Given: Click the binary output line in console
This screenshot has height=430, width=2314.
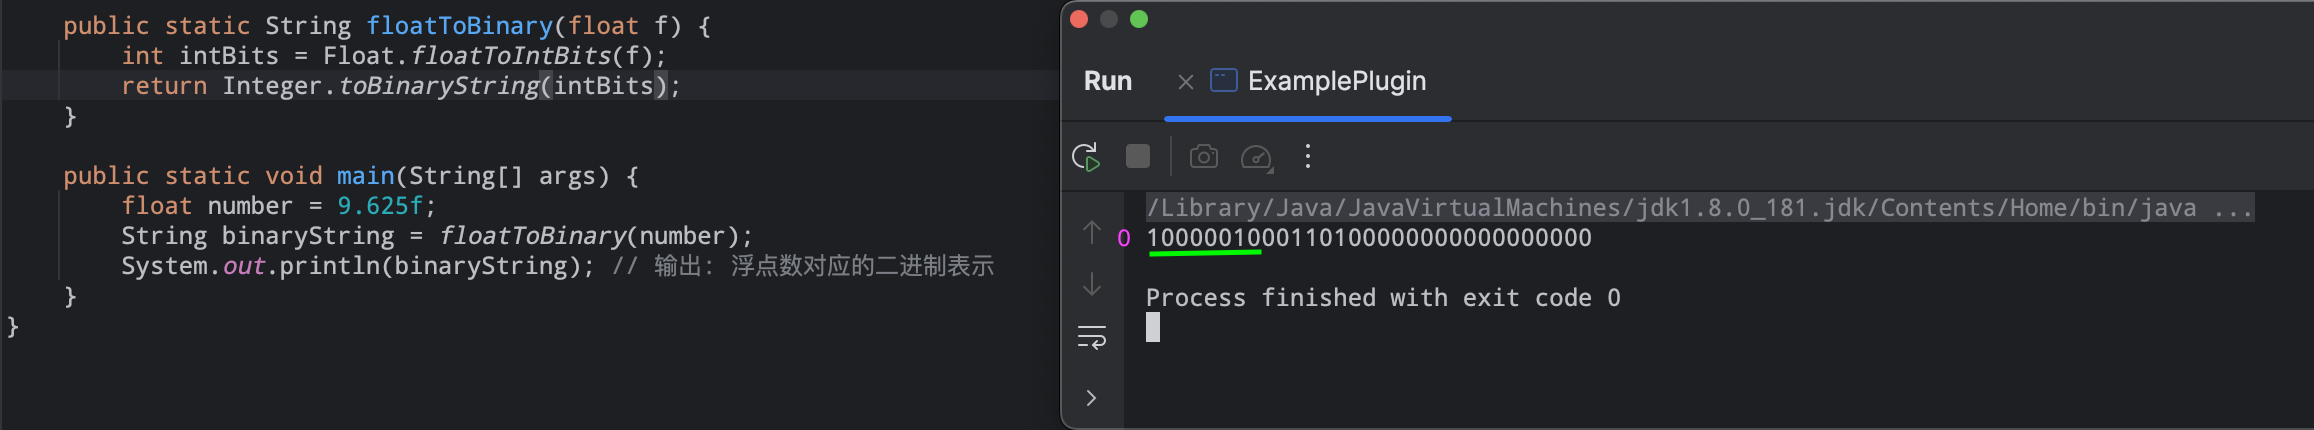Looking at the screenshot, I should pos(1368,238).
